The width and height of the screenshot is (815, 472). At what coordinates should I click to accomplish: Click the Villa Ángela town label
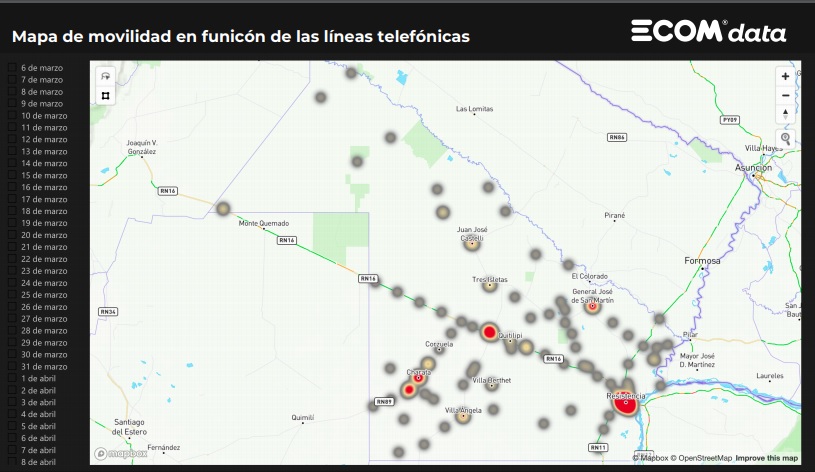tap(463, 410)
